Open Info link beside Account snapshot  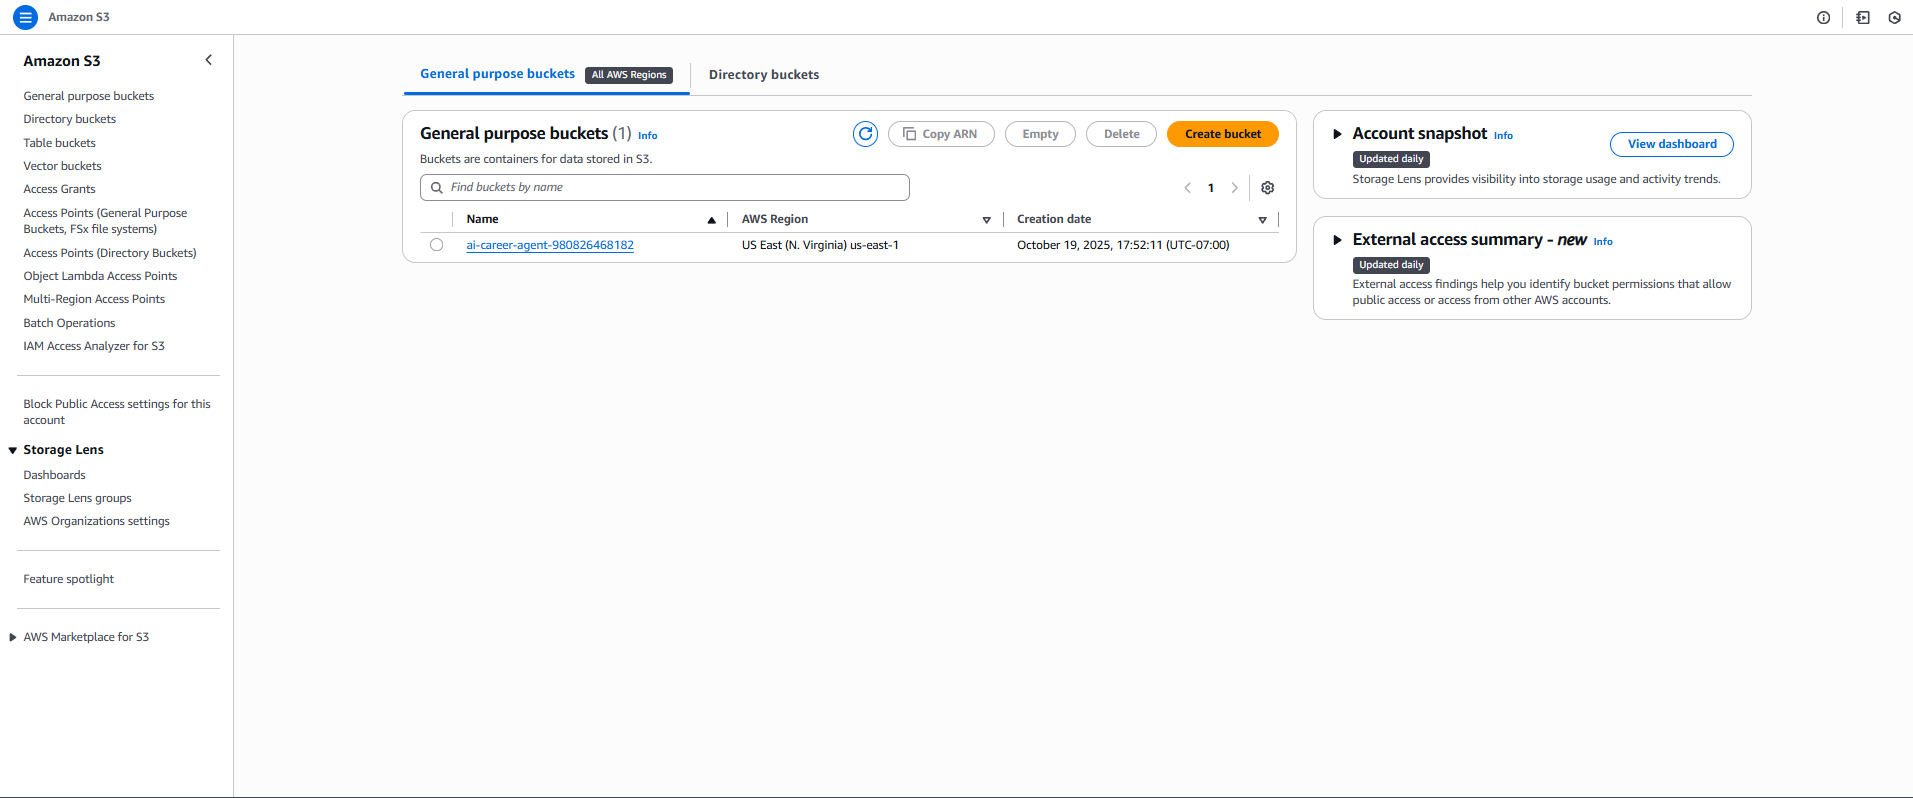tap(1503, 136)
